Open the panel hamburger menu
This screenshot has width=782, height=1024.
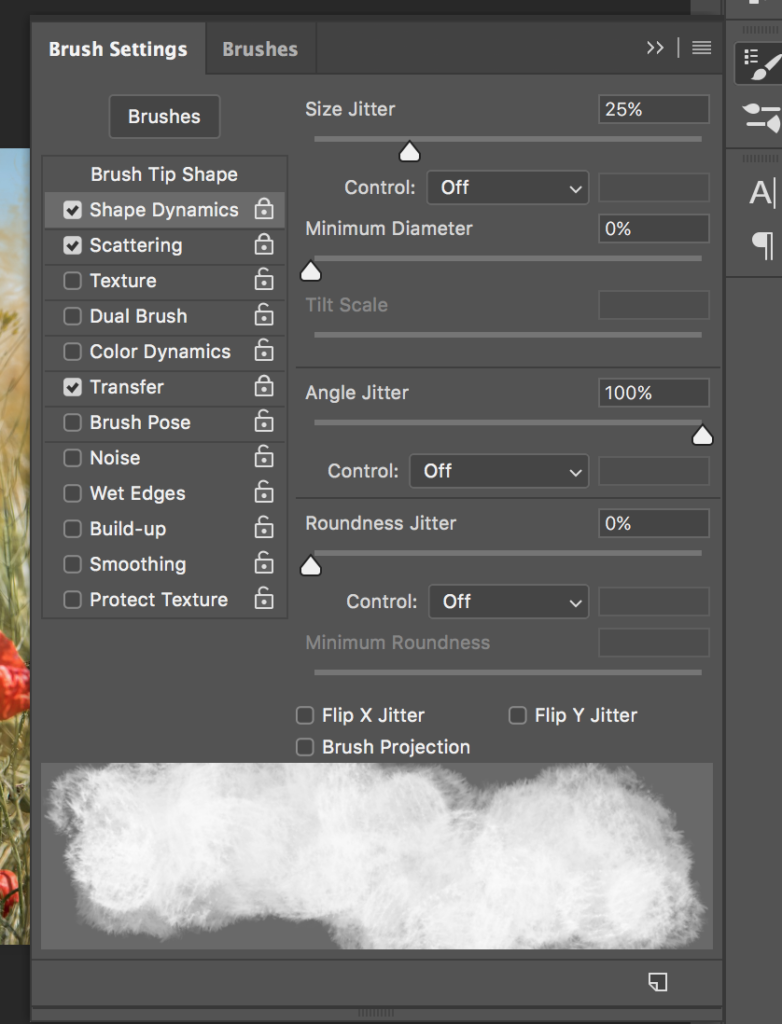pyautogui.click(x=702, y=48)
